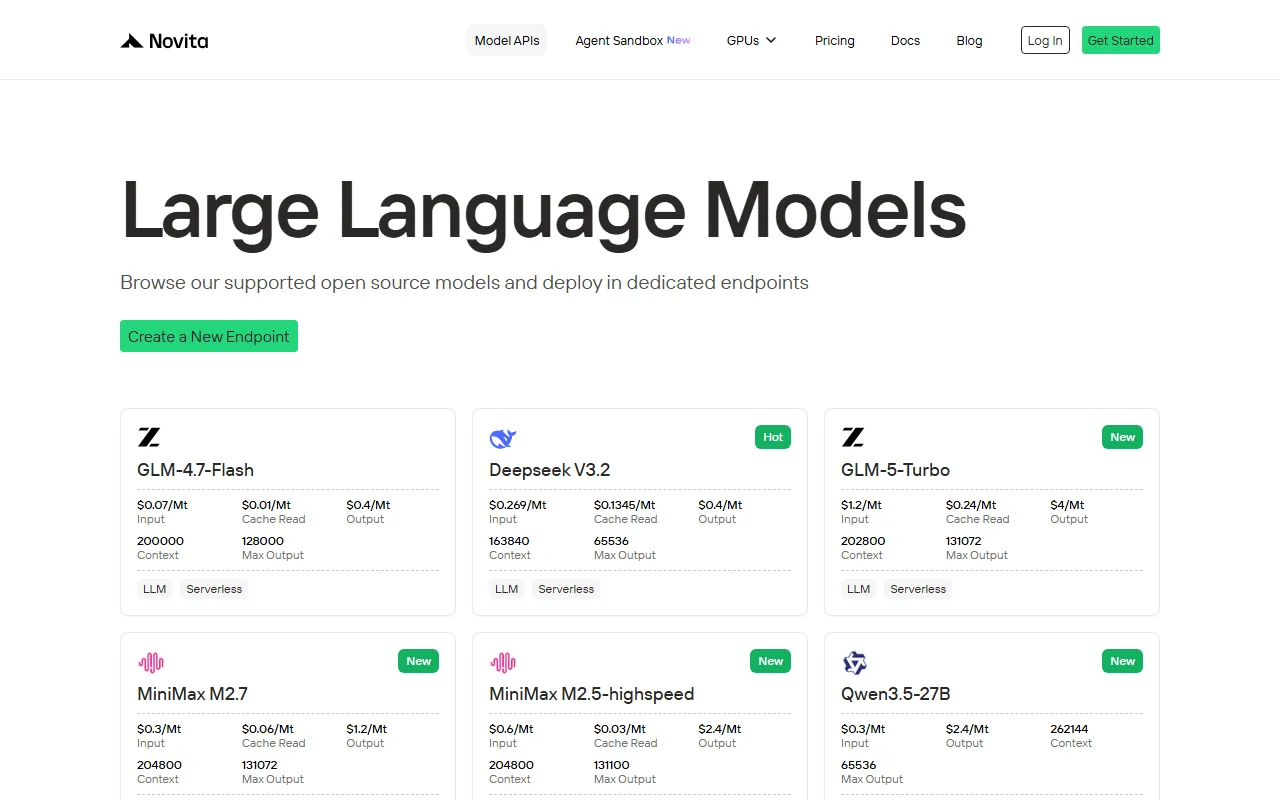Open the Deepseek V3.2 model title

[x=549, y=470]
